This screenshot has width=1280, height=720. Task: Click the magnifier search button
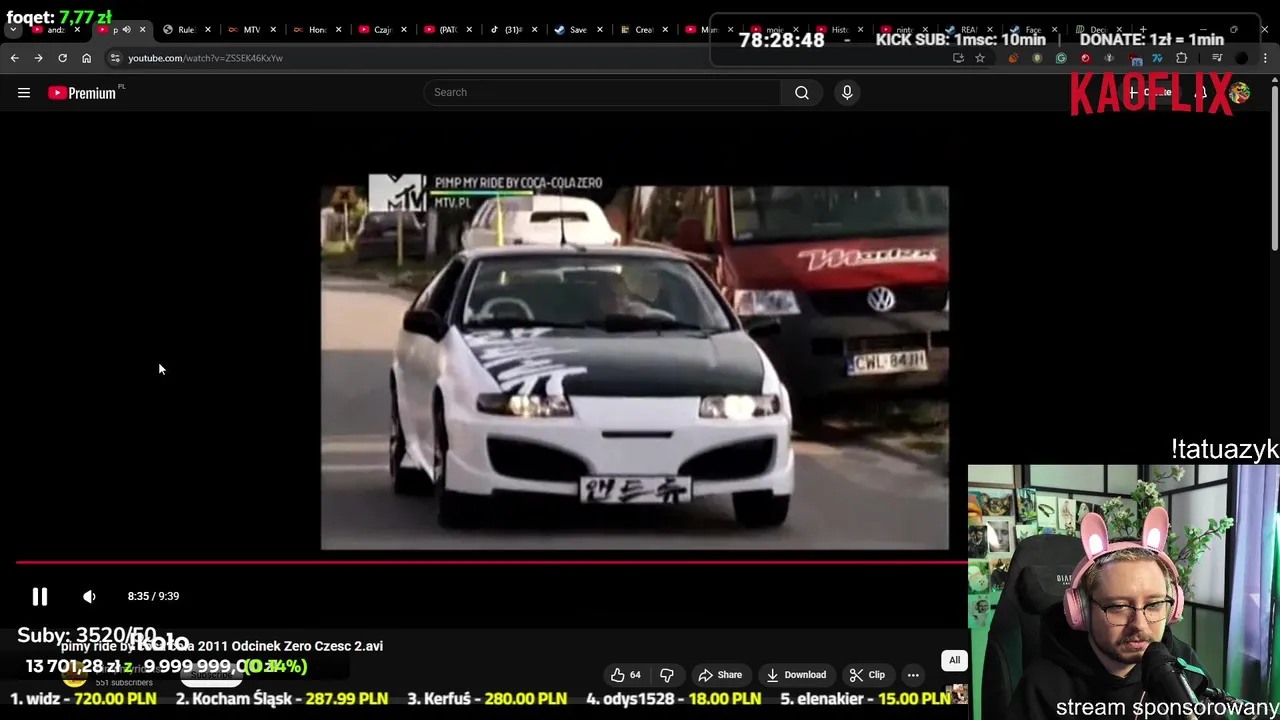[802, 92]
